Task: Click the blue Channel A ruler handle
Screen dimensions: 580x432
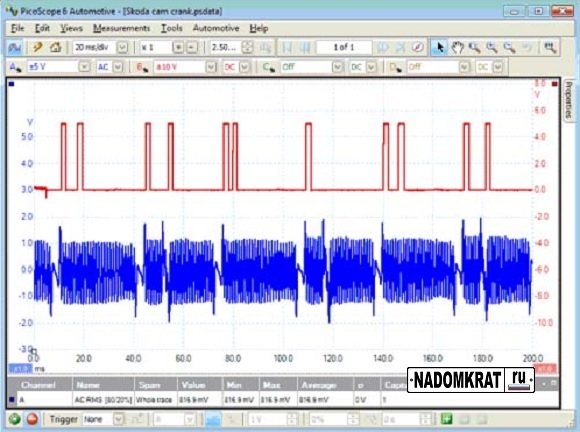Action: click(x=11, y=84)
